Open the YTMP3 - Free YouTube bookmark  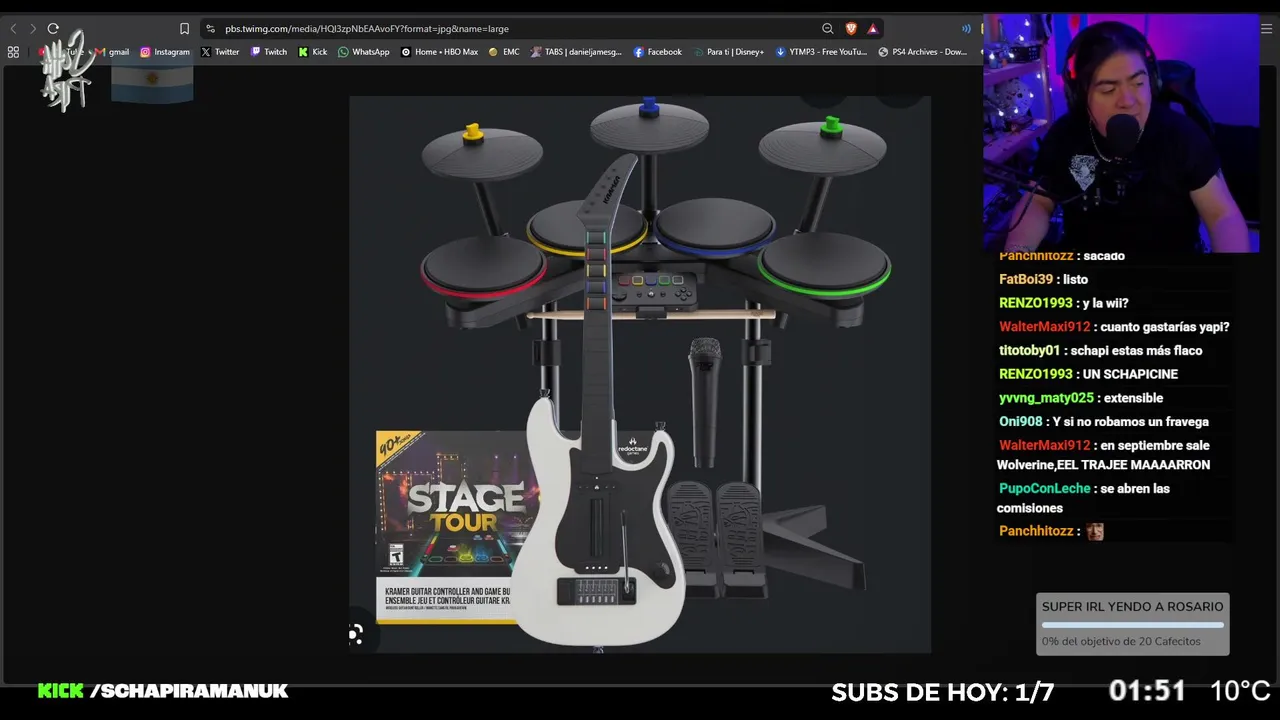[x=821, y=52]
